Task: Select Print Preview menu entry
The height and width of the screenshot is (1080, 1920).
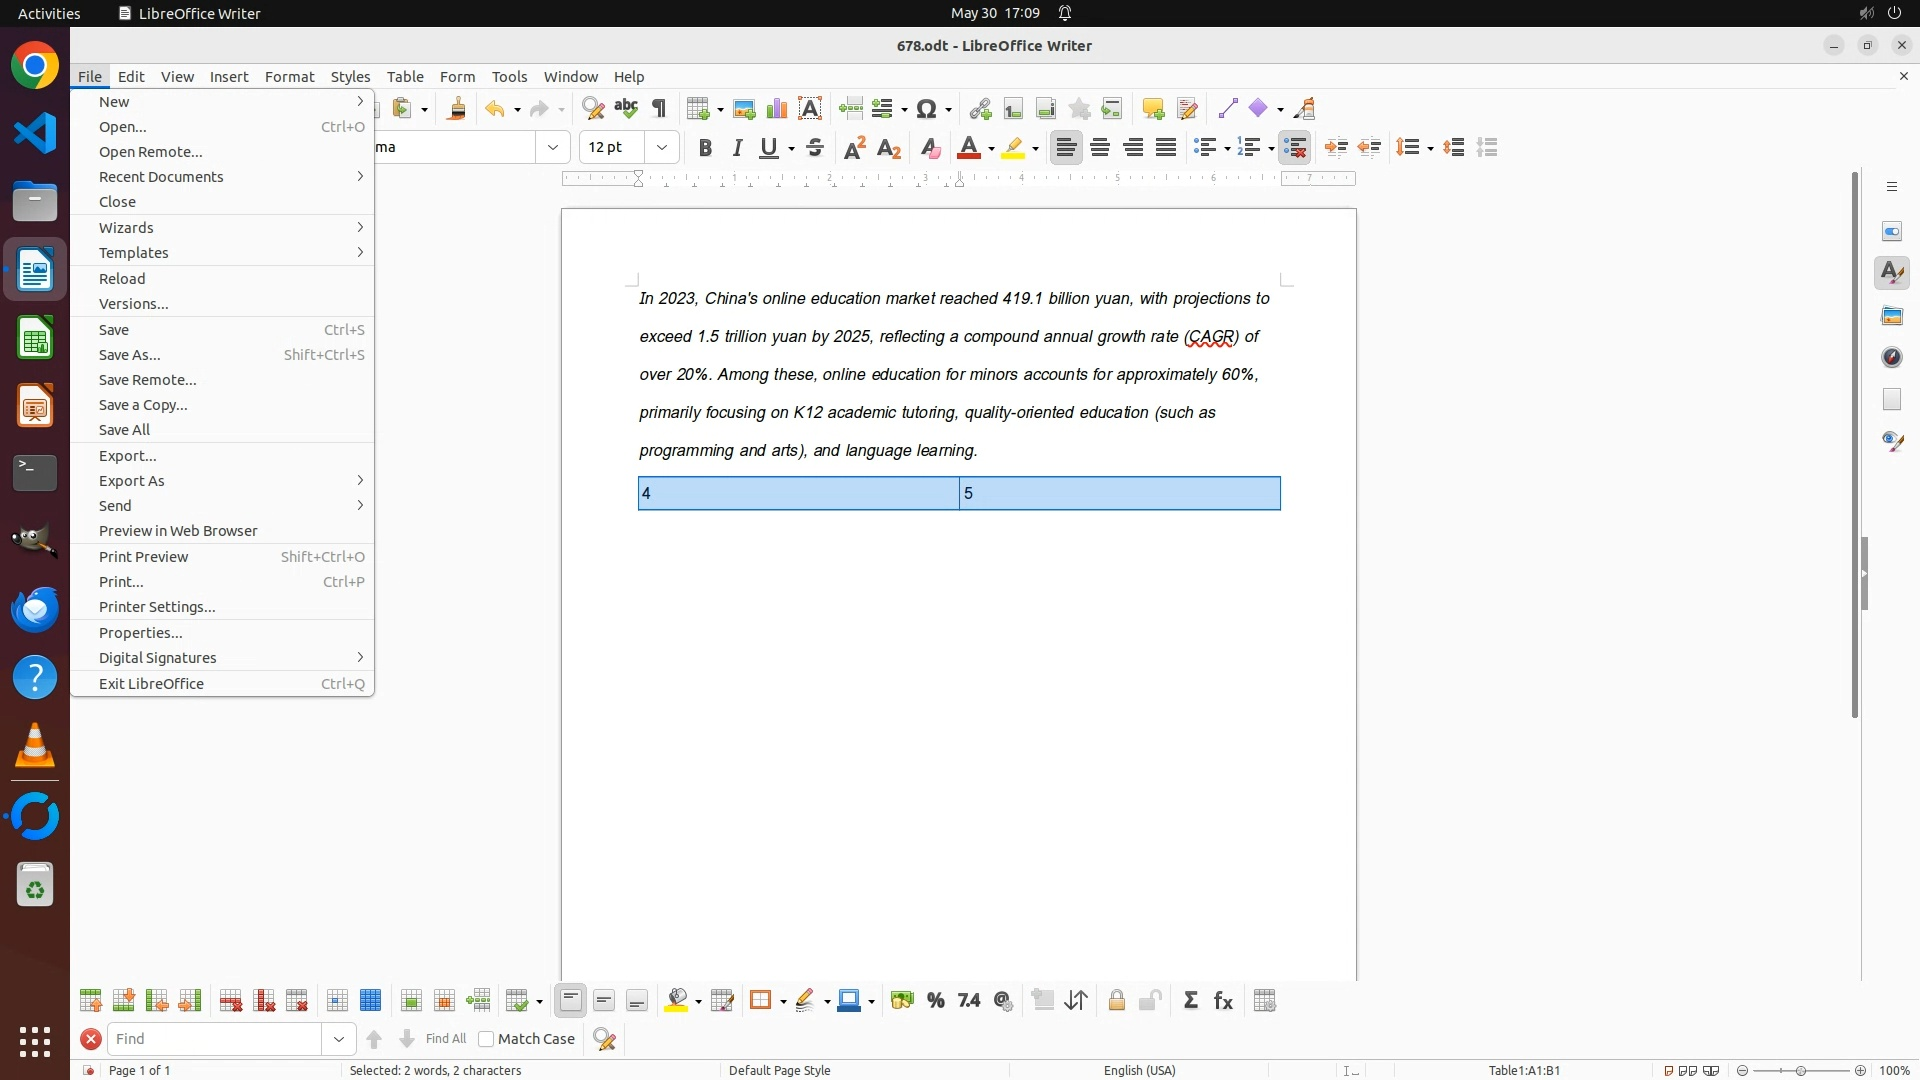Action: click(x=144, y=557)
